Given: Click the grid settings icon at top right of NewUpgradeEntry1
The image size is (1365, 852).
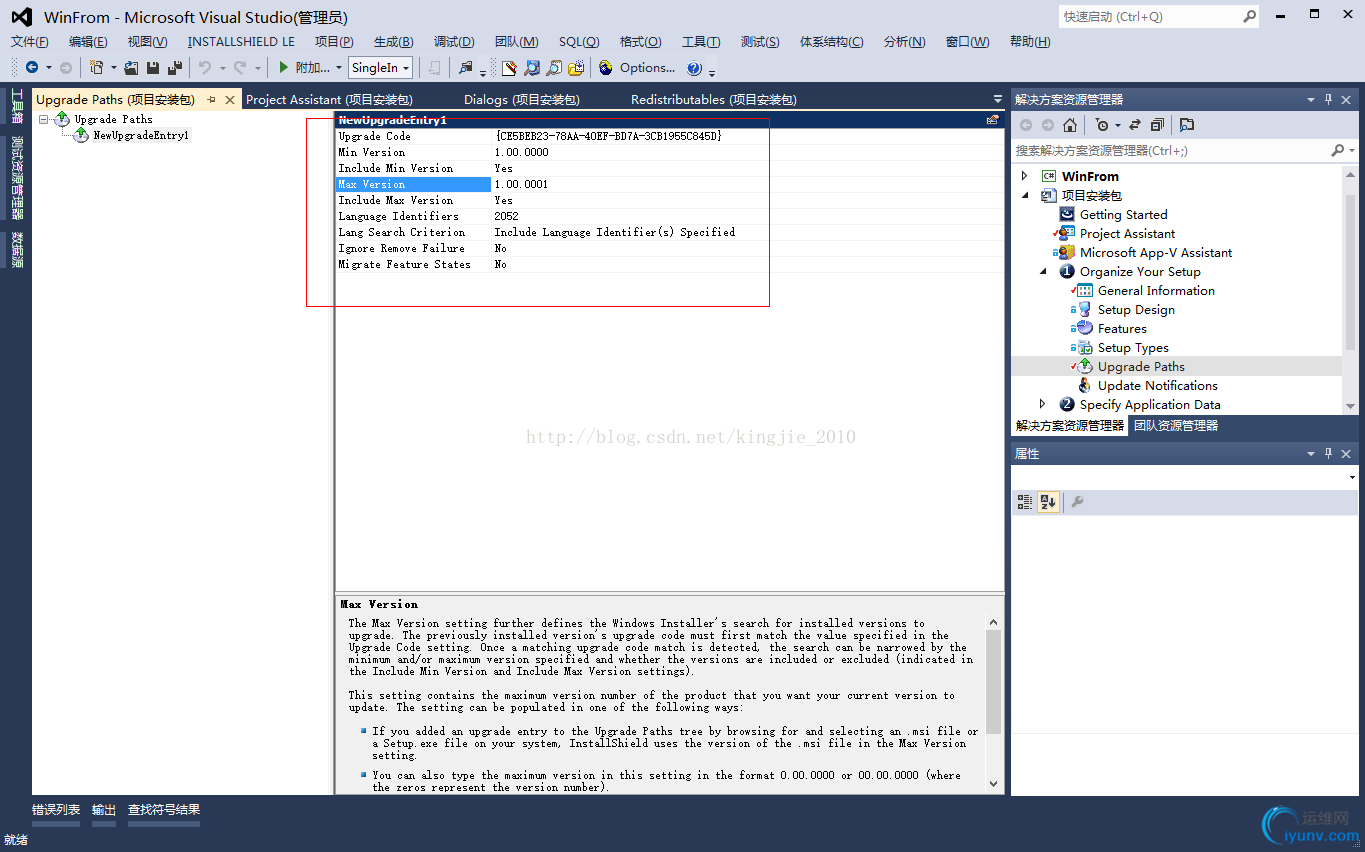Looking at the screenshot, I should [x=993, y=120].
